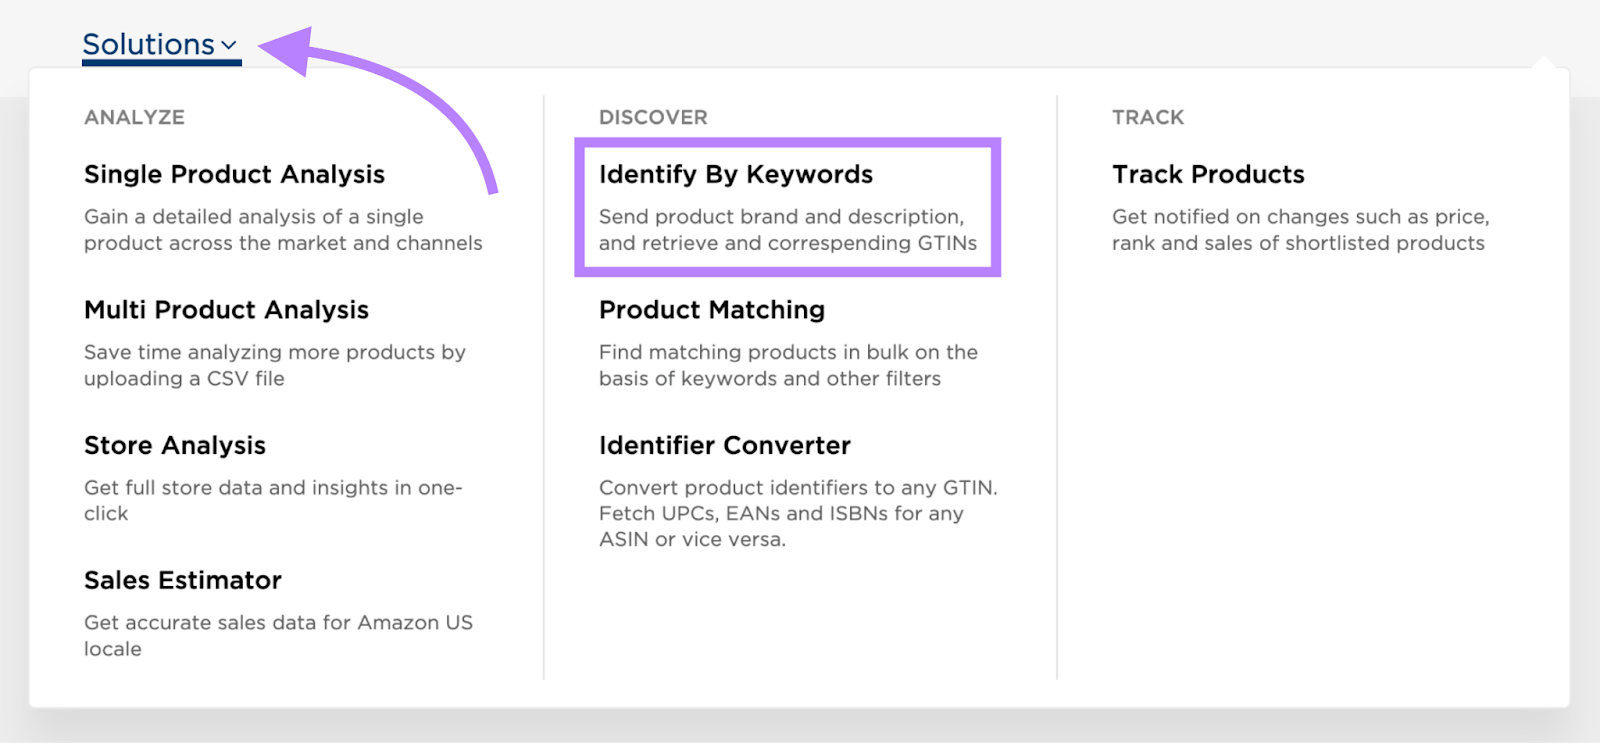Image resolution: width=1600 pixels, height=743 pixels.
Task: Click the Track Products notification description
Action: click(1300, 230)
